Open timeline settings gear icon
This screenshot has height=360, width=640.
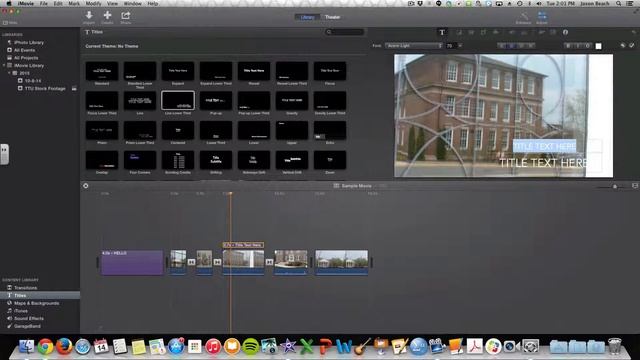pos(86,186)
